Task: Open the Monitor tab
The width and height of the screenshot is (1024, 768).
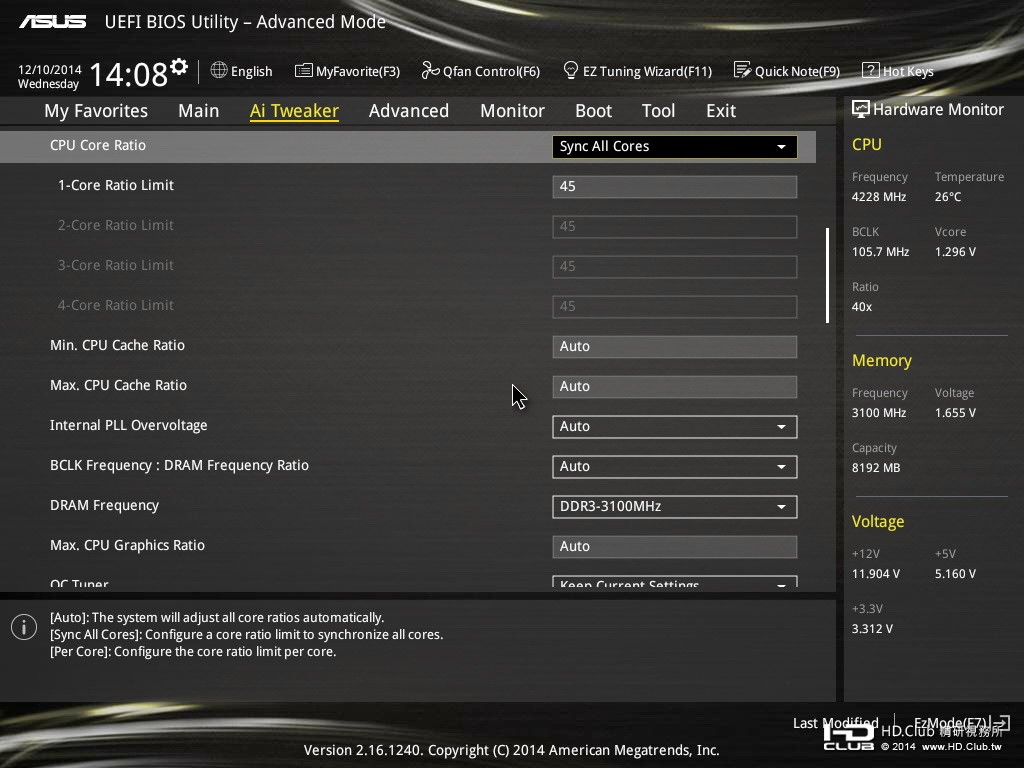Action: point(513,111)
